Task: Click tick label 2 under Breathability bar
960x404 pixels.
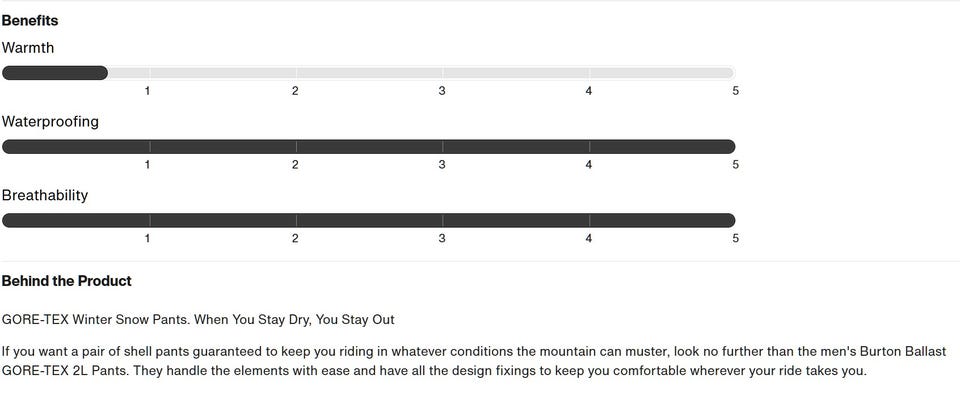Action: click(295, 239)
